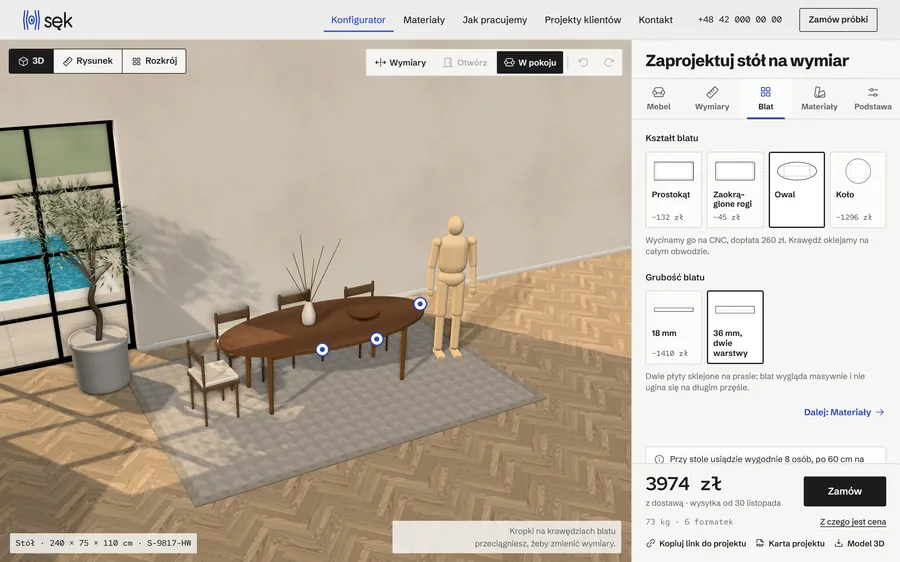Click the wooden mannequin figure in the scene

click(x=451, y=287)
